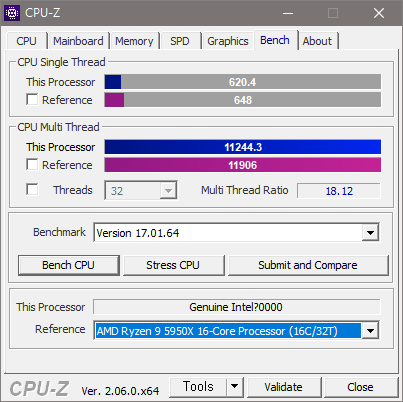Open the Tools dropdown arrow
403x402 pixels.
[235, 387]
